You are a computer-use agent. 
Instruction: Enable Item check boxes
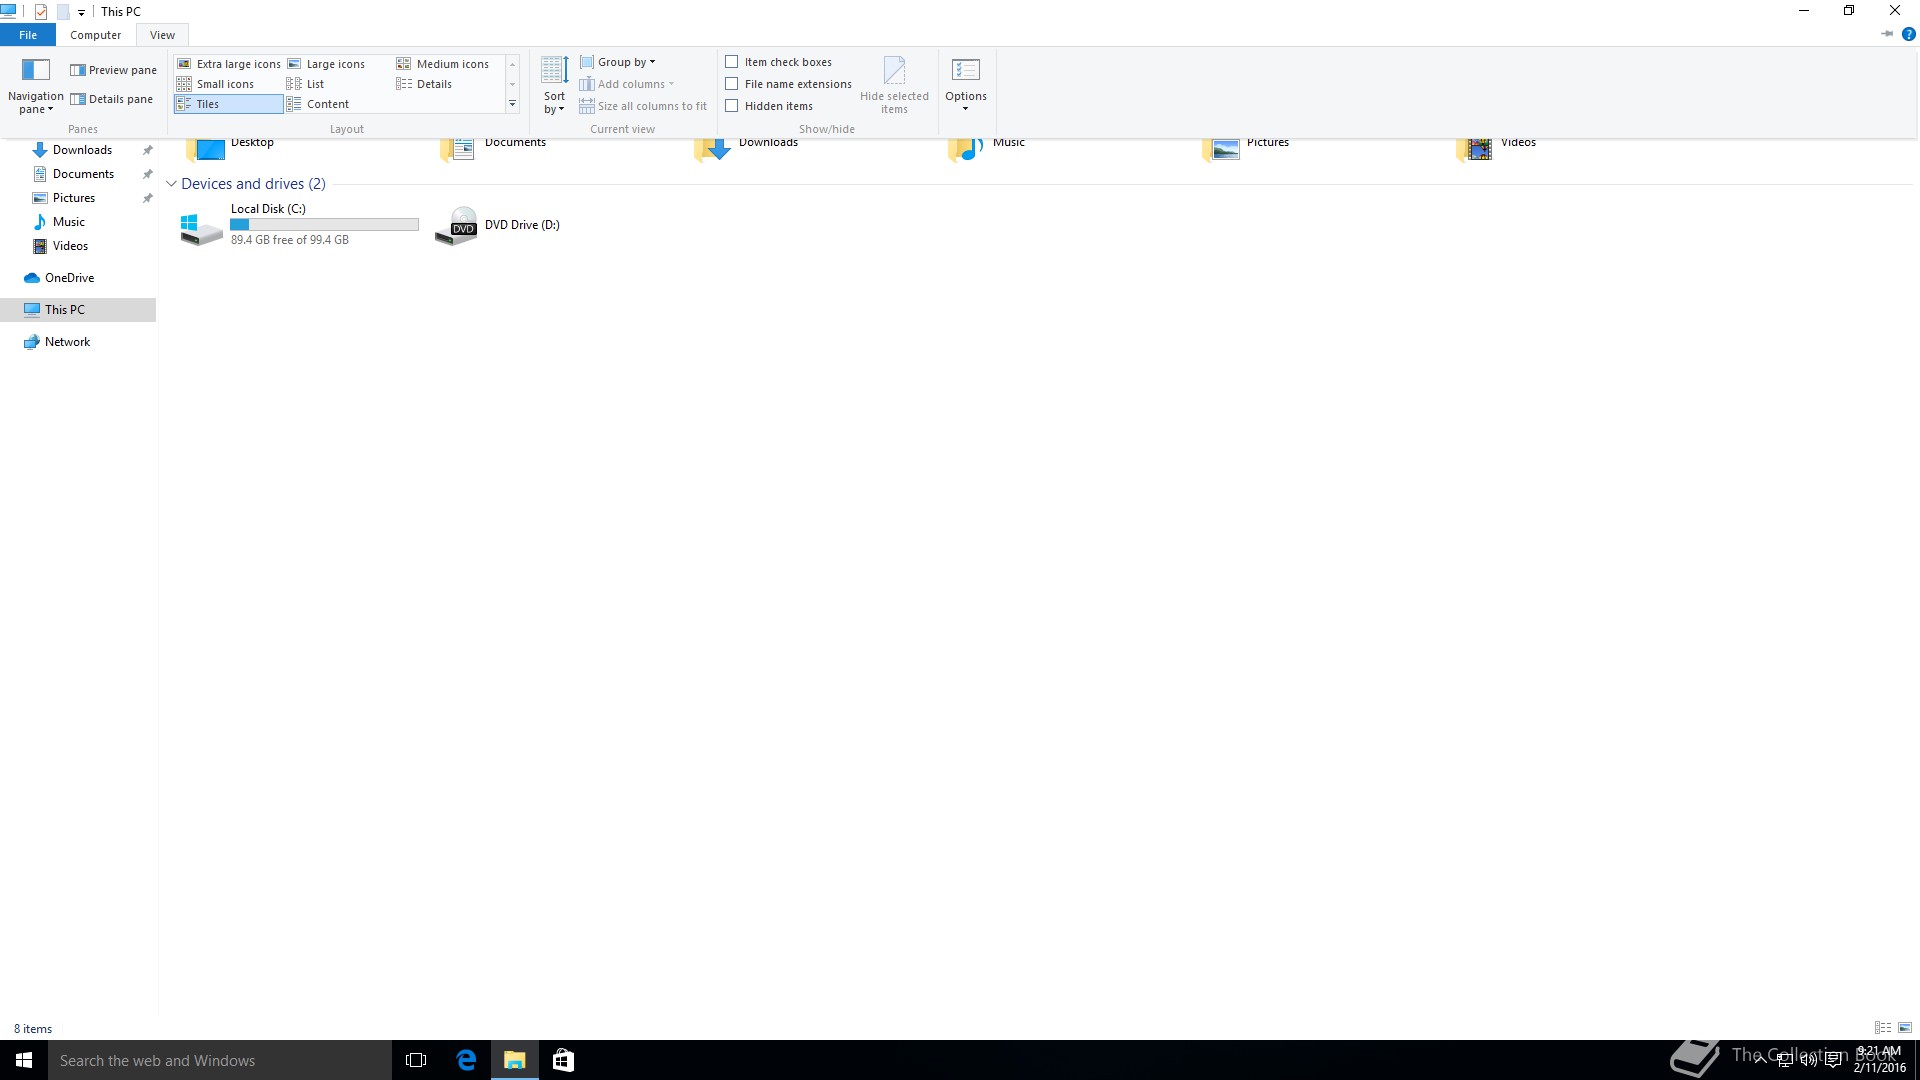[732, 62]
